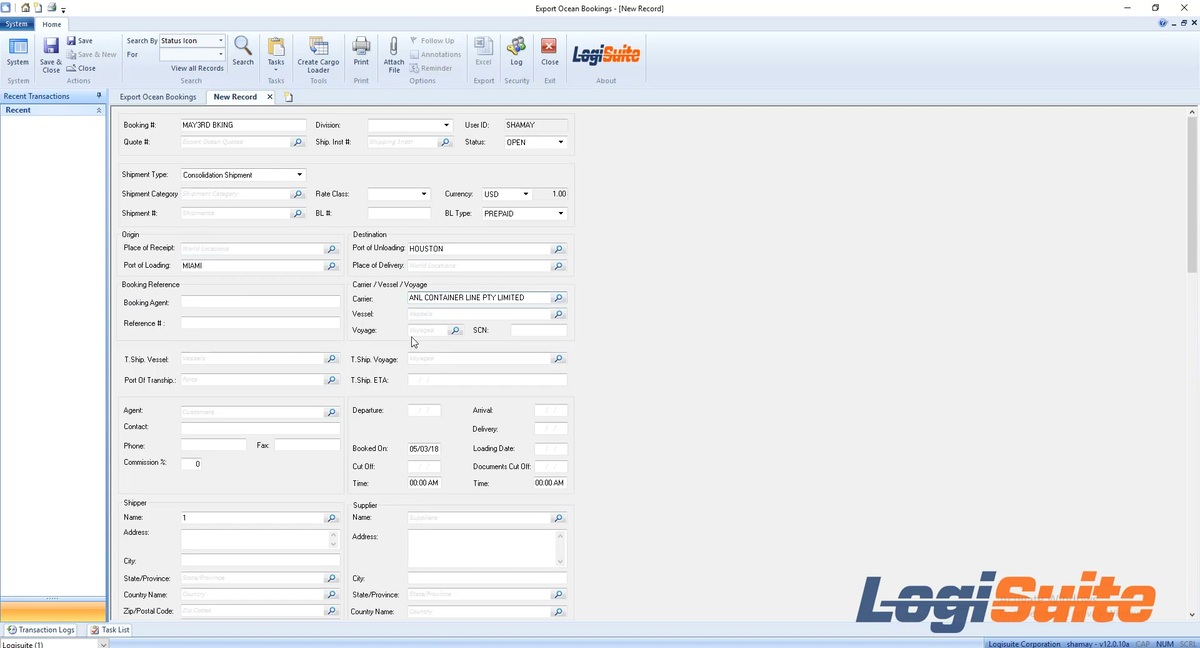Click Close under Save in Actions
1200x648 pixels.
pyautogui.click(x=81, y=68)
